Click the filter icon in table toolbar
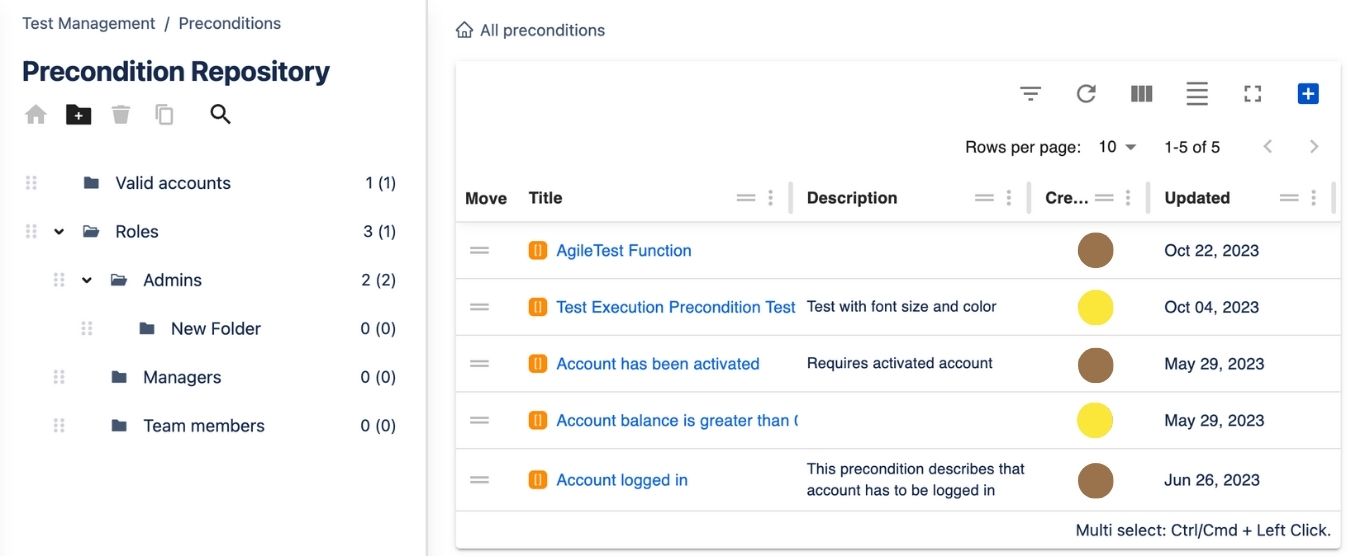Image resolution: width=1365 pixels, height=557 pixels. (1031, 94)
